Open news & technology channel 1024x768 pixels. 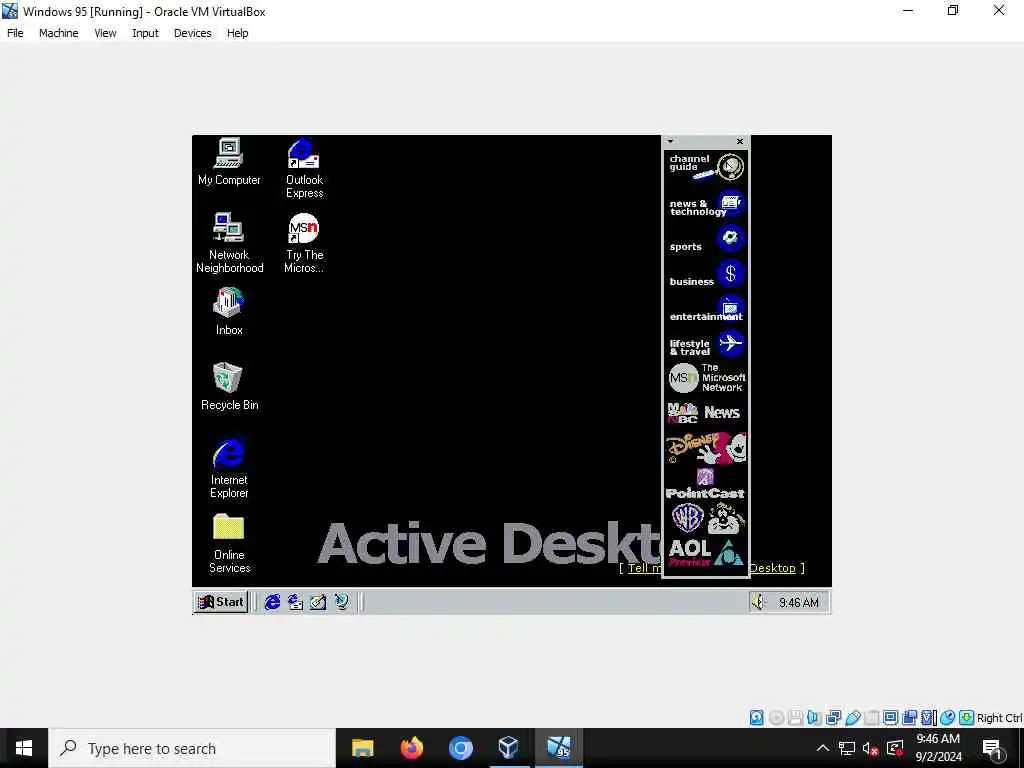(x=706, y=204)
